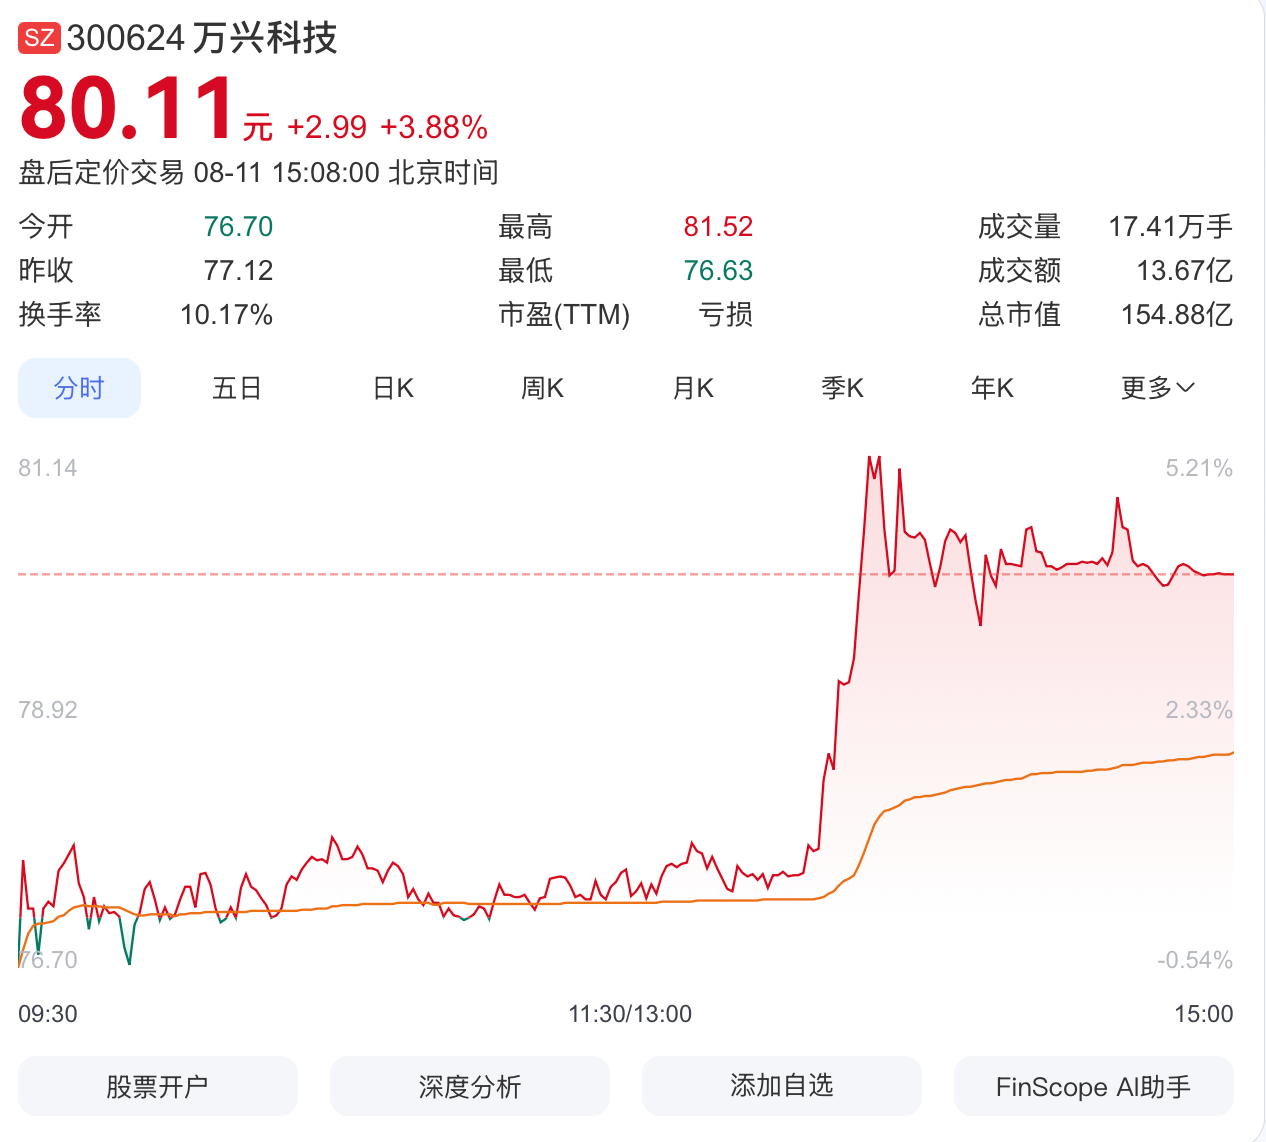Click the 成交量 label
The height and width of the screenshot is (1142, 1266).
1019,227
